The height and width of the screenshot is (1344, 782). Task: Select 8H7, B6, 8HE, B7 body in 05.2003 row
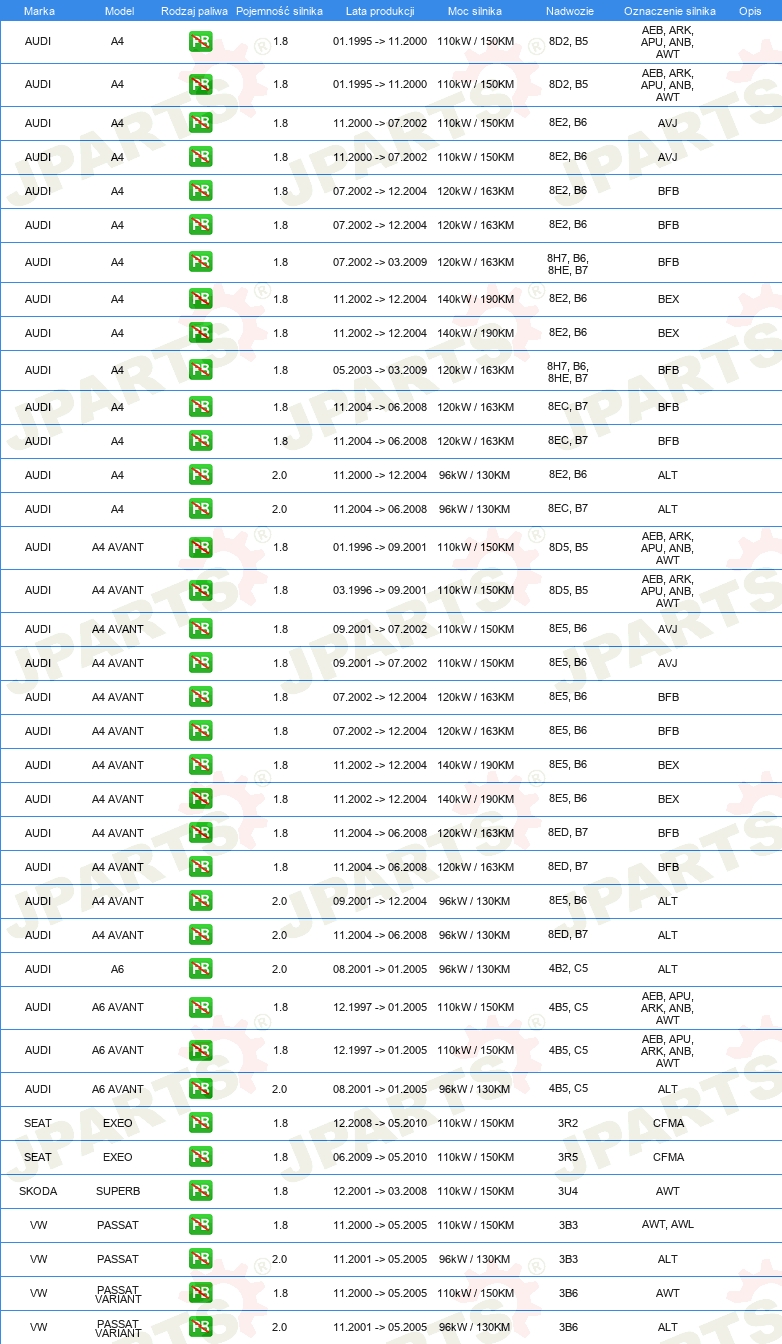[568, 372]
